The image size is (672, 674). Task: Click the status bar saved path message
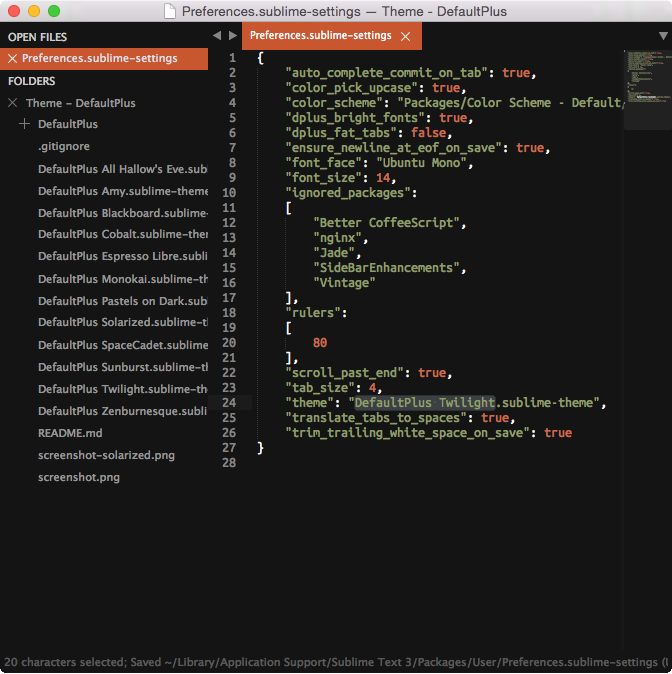point(336,662)
